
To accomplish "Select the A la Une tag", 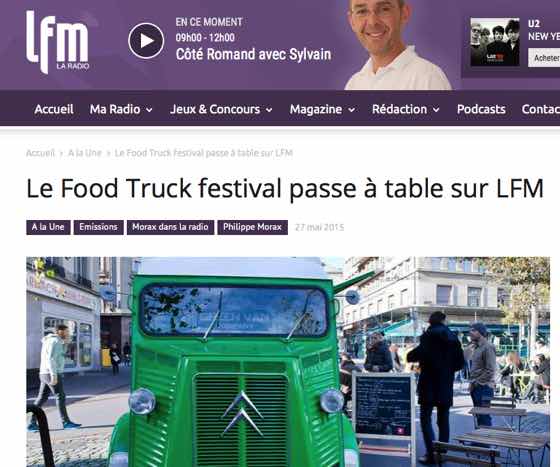I will 48,227.
